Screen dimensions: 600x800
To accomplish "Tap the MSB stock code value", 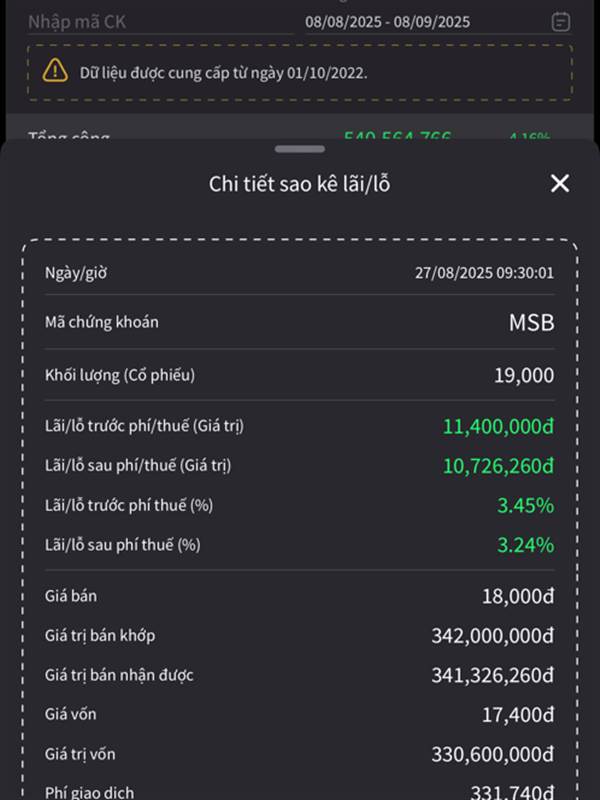I will pos(531,322).
